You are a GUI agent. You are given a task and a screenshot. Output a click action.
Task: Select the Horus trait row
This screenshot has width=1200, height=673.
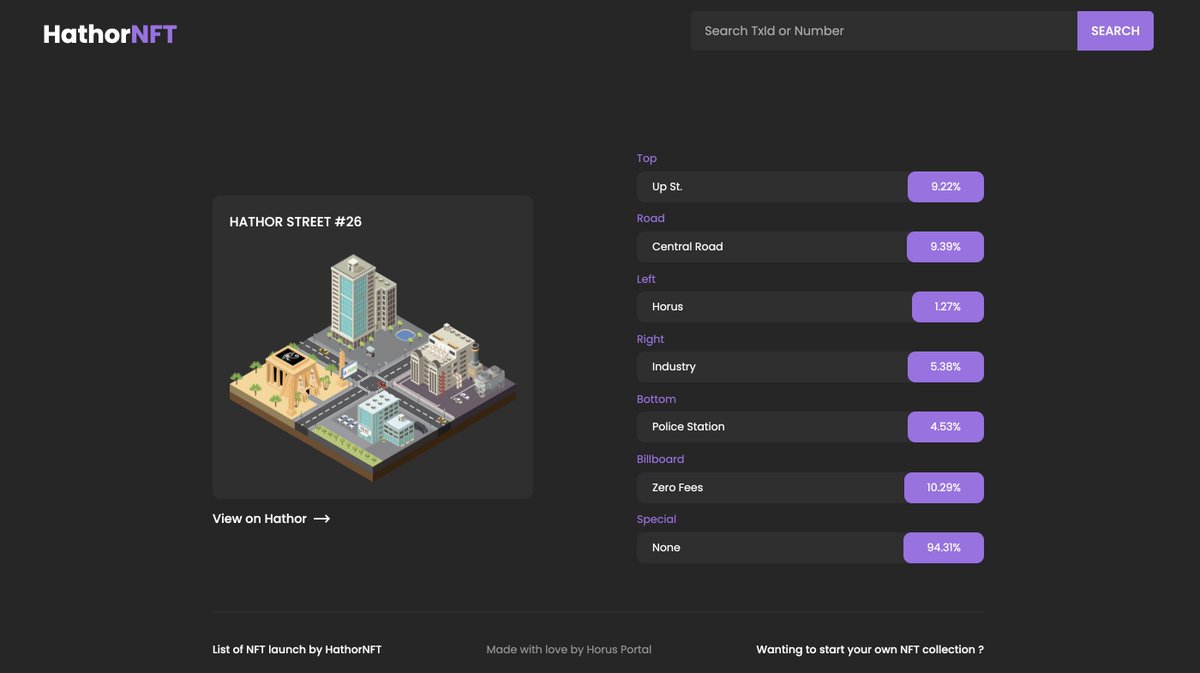[x=810, y=307]
